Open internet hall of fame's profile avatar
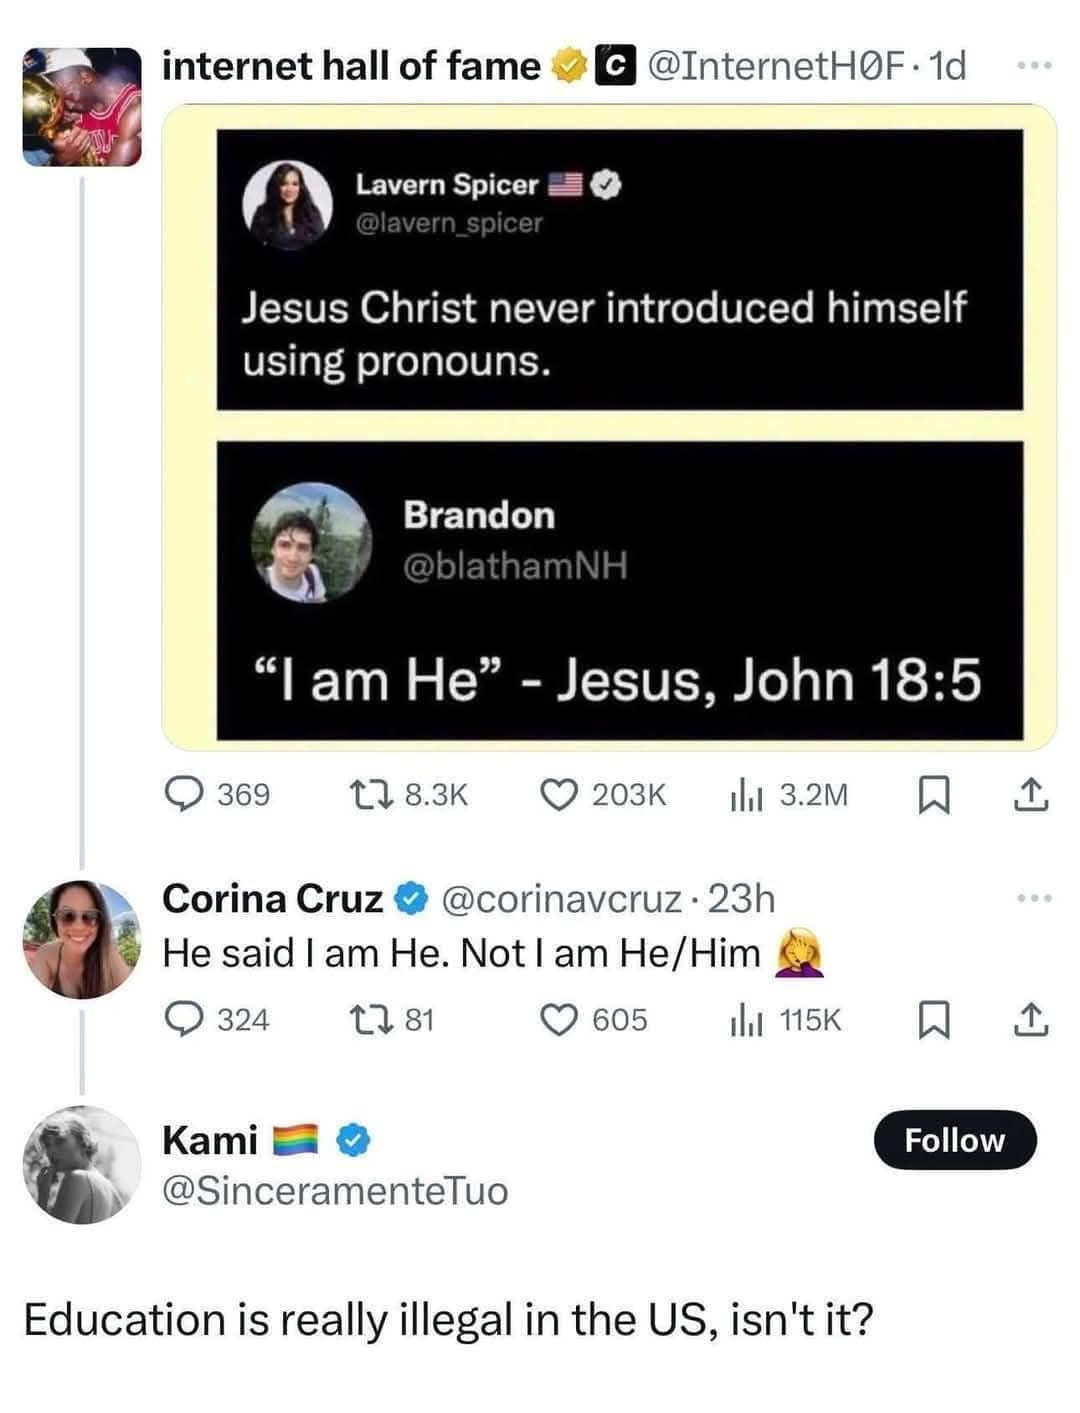This screenshot has height=1413, width=1080. tap(82, 107)
